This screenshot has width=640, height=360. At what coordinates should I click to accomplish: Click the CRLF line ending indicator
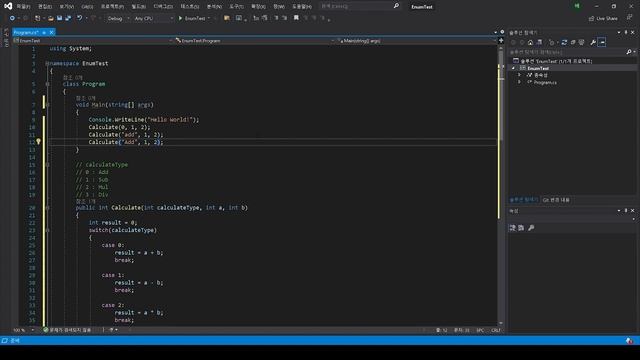[496, 330]
